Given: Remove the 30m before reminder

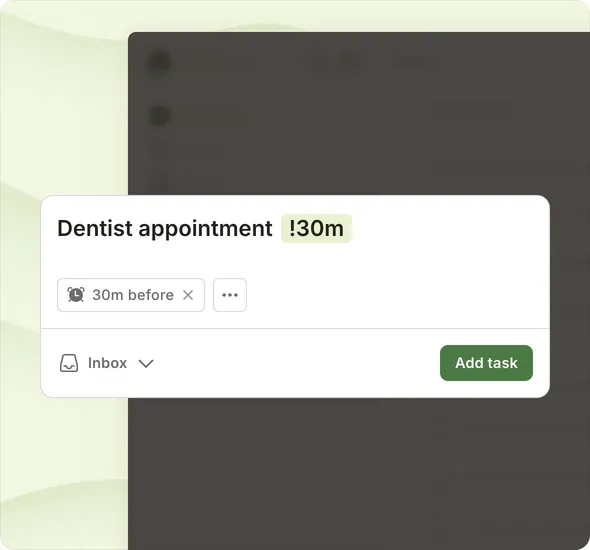Looking at the screenshot, I should [x=188, y=295].
